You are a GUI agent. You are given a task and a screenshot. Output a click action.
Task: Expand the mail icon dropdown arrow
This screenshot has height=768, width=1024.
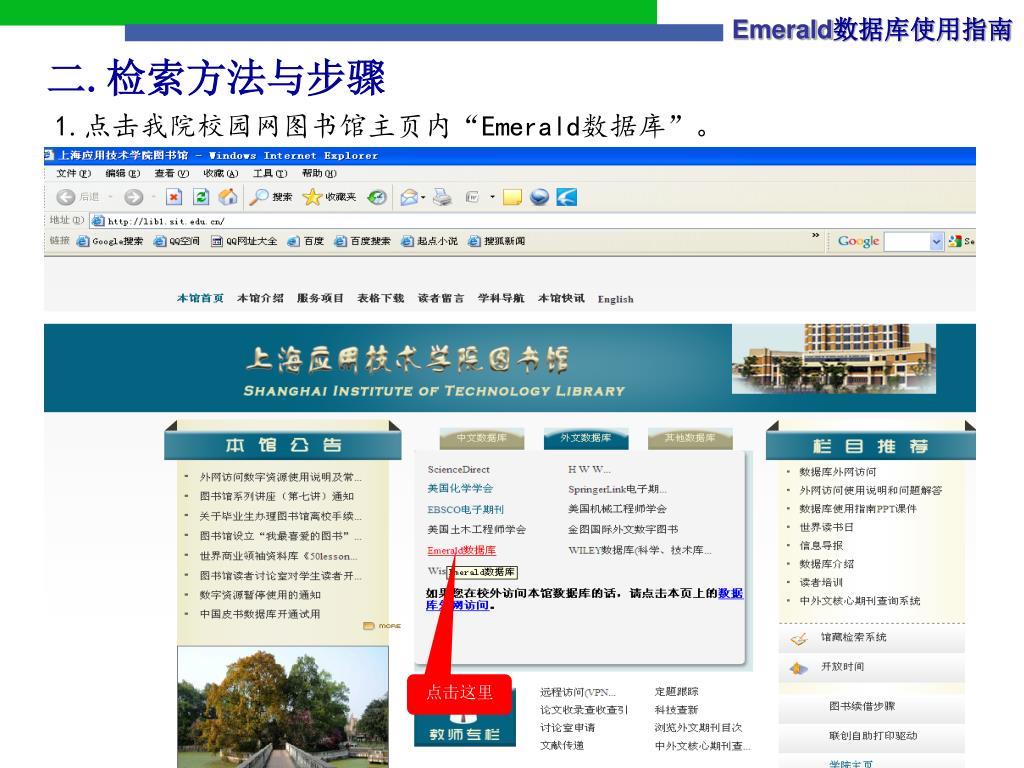(x=423, y=197)
